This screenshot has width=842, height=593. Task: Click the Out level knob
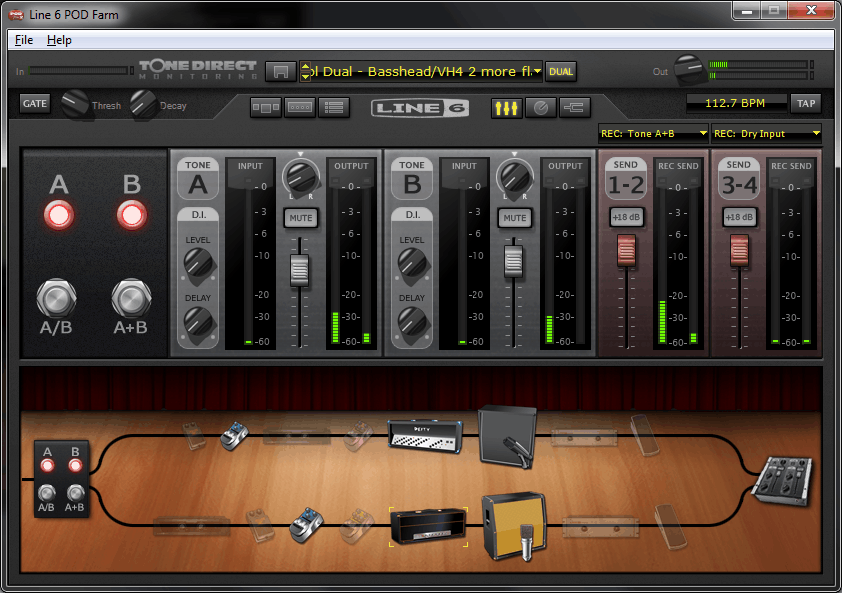coord(689,70)
